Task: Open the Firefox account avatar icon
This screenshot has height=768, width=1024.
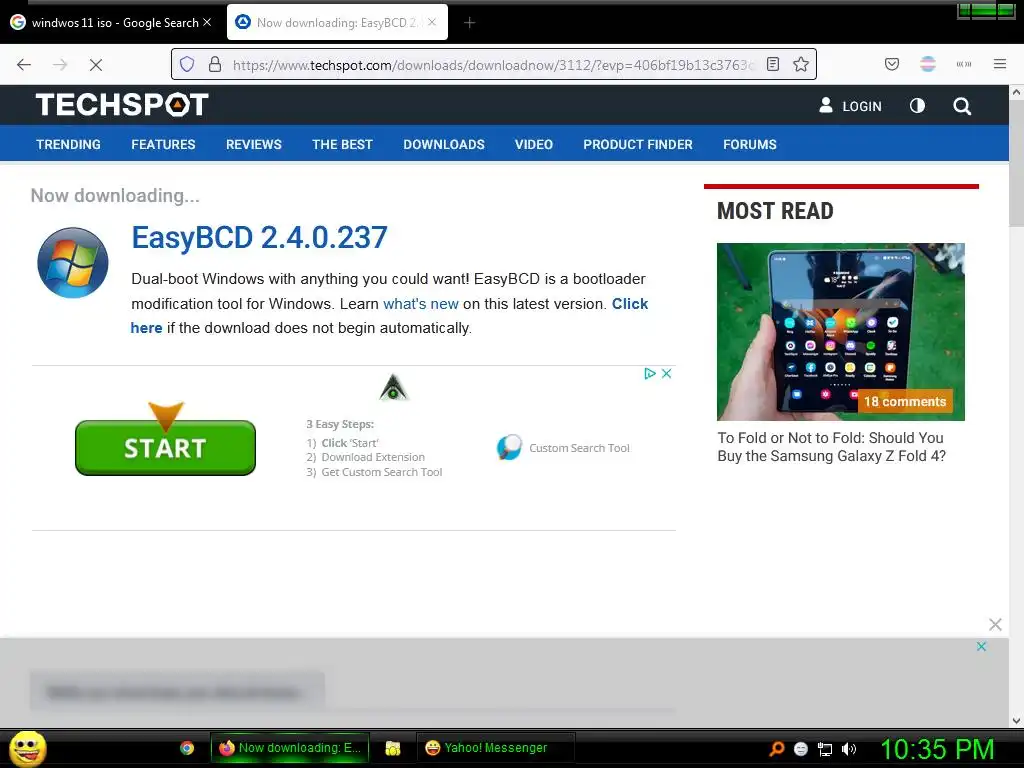Action: pyautogui.click(x=928, y=64)
